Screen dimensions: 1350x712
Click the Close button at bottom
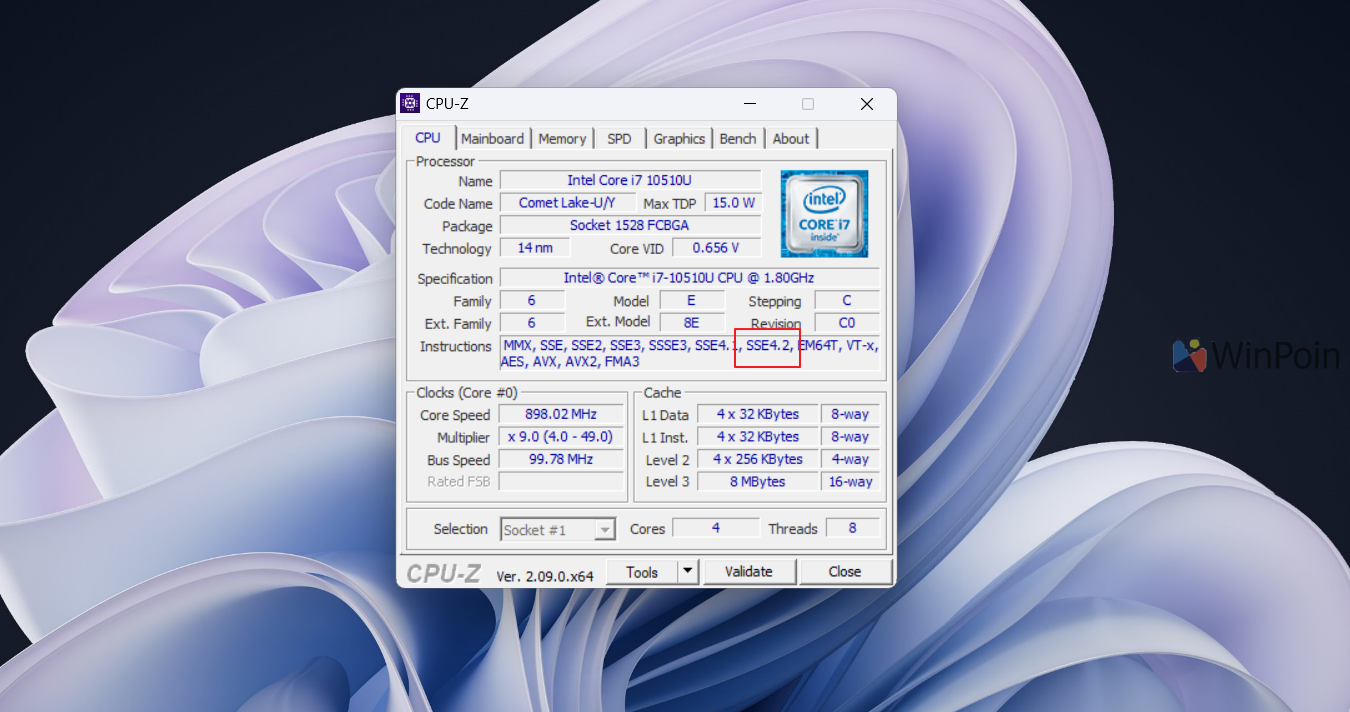(x=845, y=572)
